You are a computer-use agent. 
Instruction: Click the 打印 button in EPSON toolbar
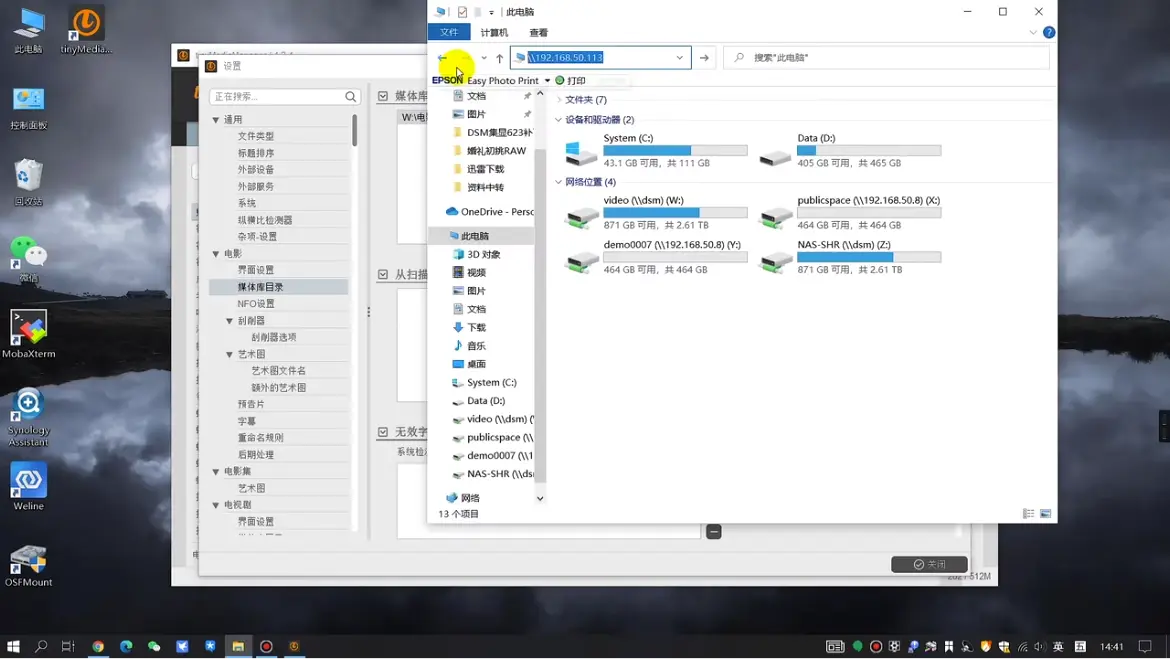[571, 81]
